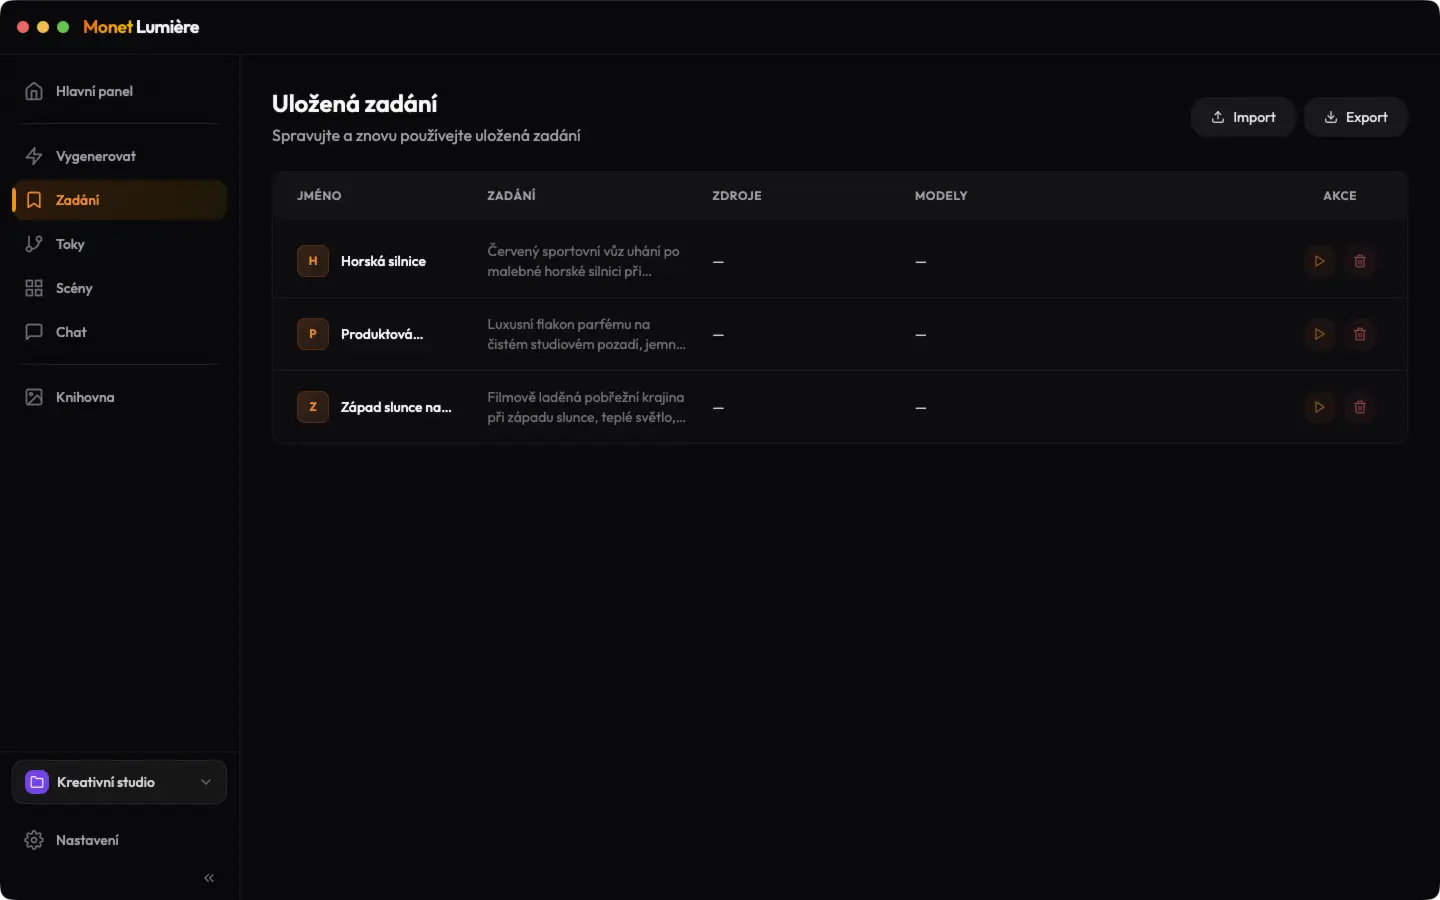Run the Západ slunce prompt play icon

pos(1319,407)
